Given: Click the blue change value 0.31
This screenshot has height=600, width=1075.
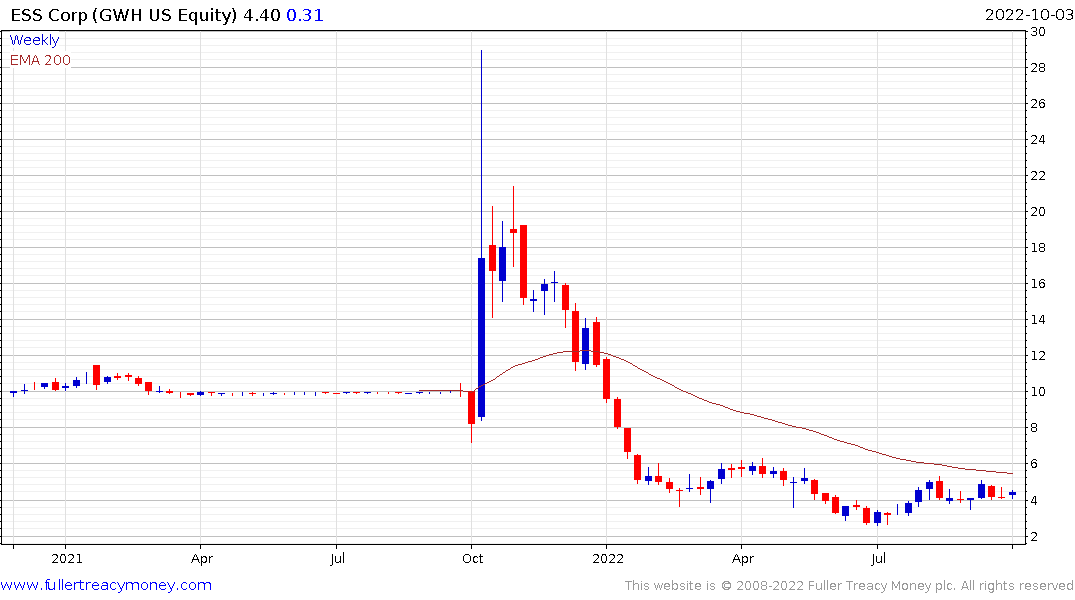Looking at the screenshot, I should click(304, 15).
